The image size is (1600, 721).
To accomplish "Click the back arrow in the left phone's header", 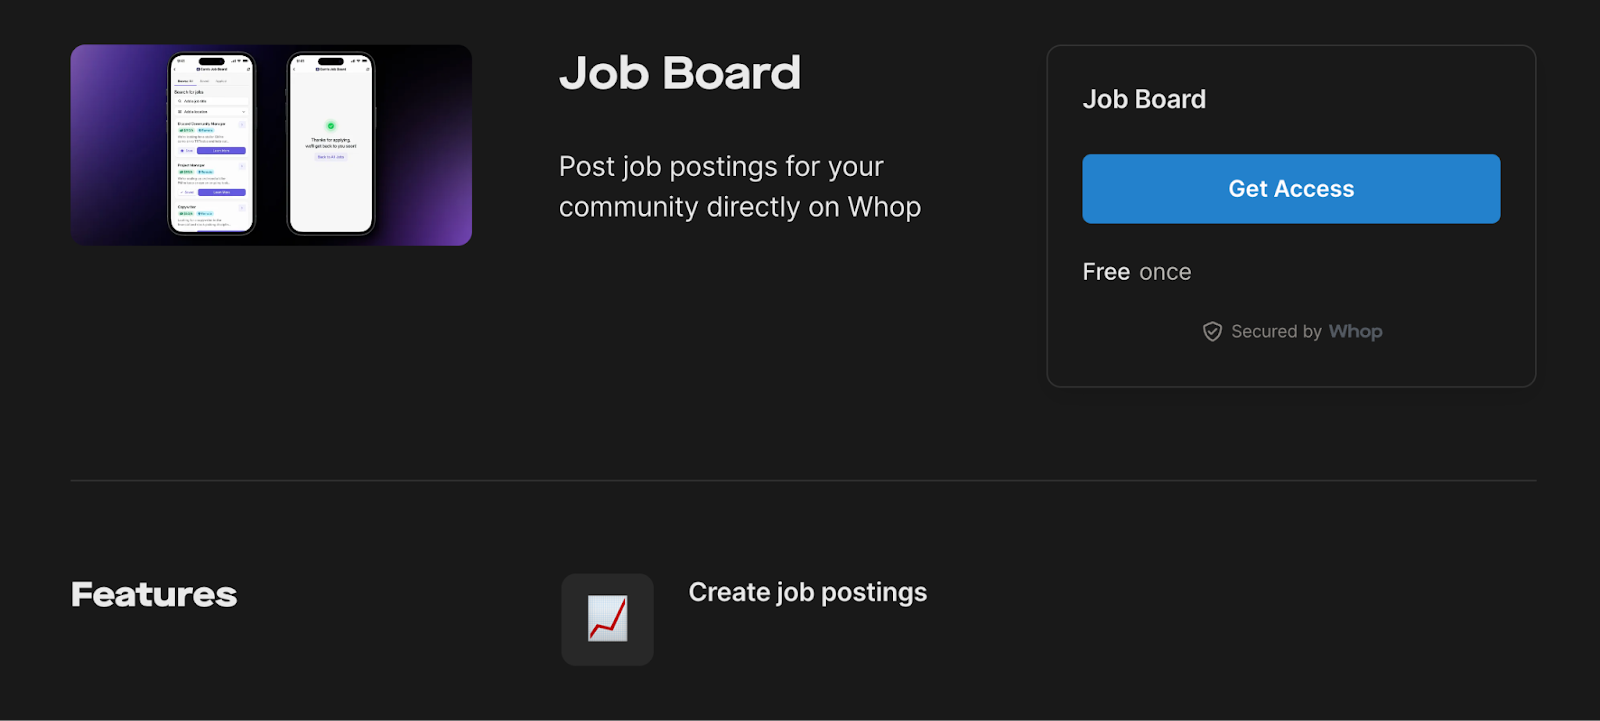I will (174, 69).
